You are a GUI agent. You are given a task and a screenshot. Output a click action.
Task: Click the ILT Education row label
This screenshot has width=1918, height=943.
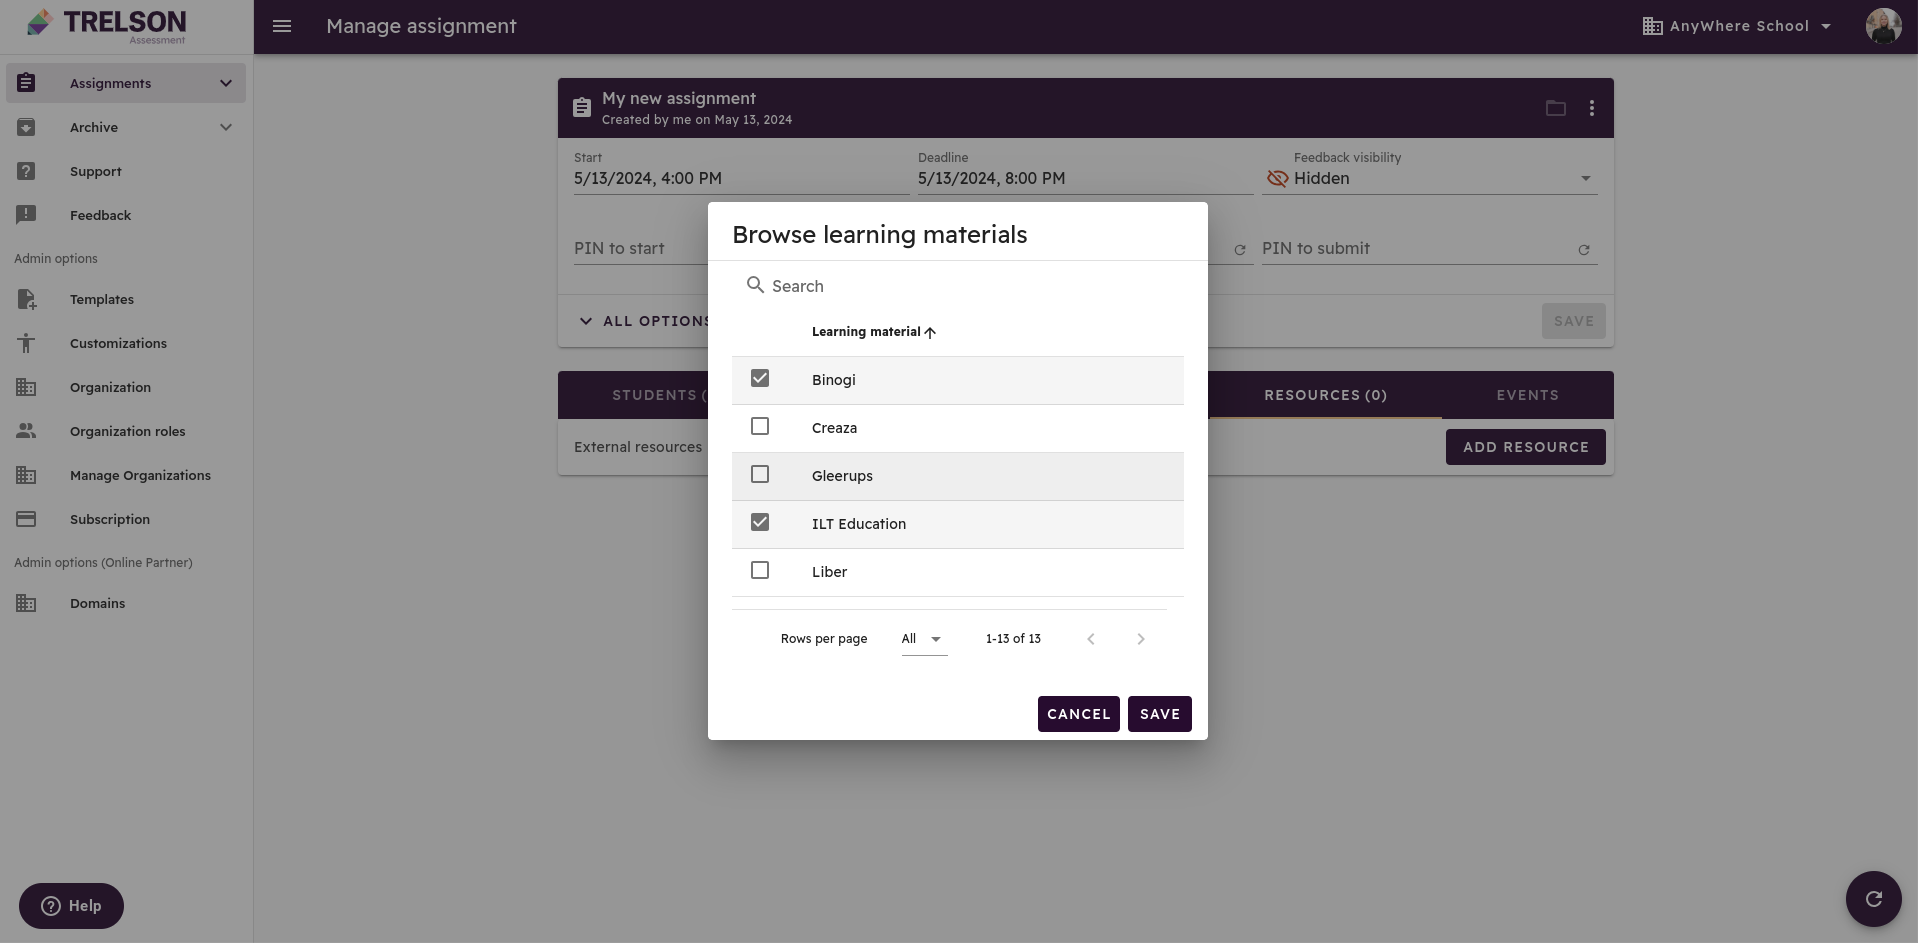(x=859, y=524)
